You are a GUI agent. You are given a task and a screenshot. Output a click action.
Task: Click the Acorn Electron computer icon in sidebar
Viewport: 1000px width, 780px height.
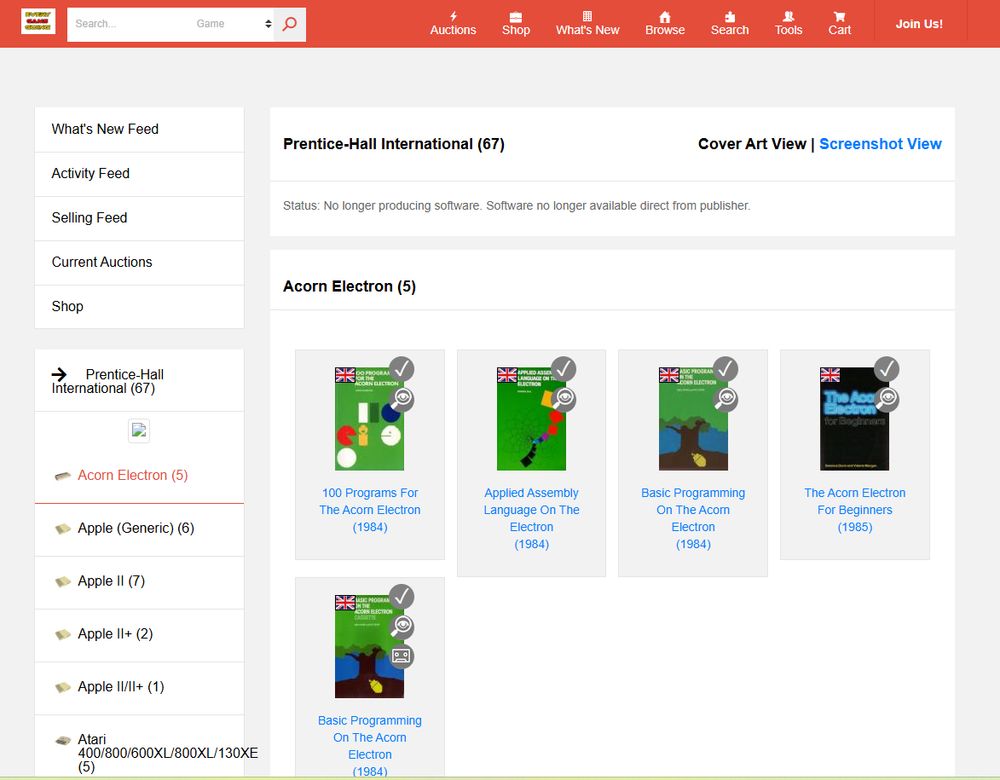click(62, 476)
